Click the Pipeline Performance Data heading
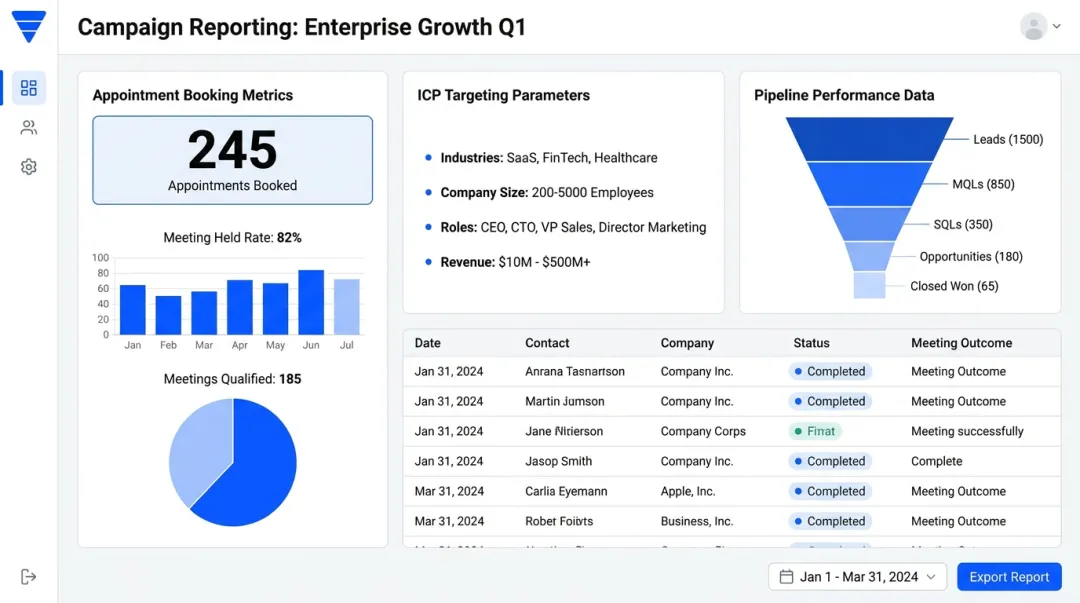This screenshot has height=603, width=1080. point(844,95)
